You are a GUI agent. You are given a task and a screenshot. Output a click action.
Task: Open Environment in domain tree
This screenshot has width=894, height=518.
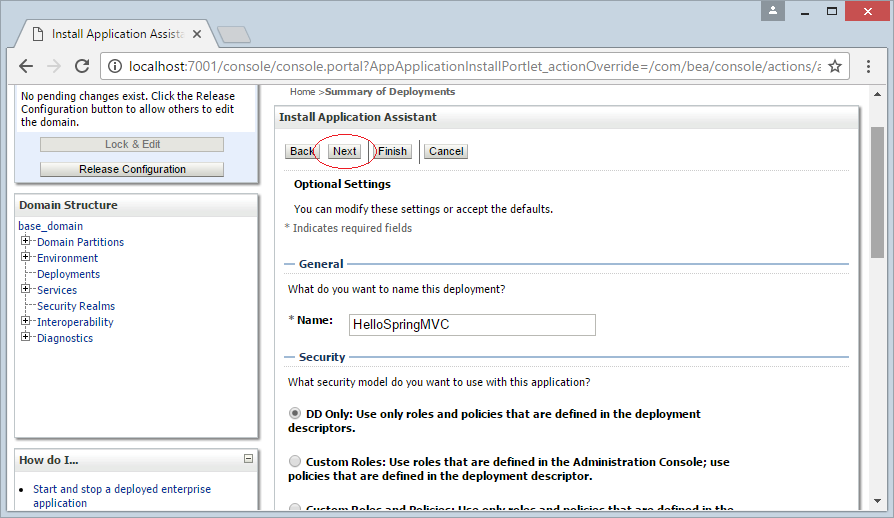click(67, 258)
